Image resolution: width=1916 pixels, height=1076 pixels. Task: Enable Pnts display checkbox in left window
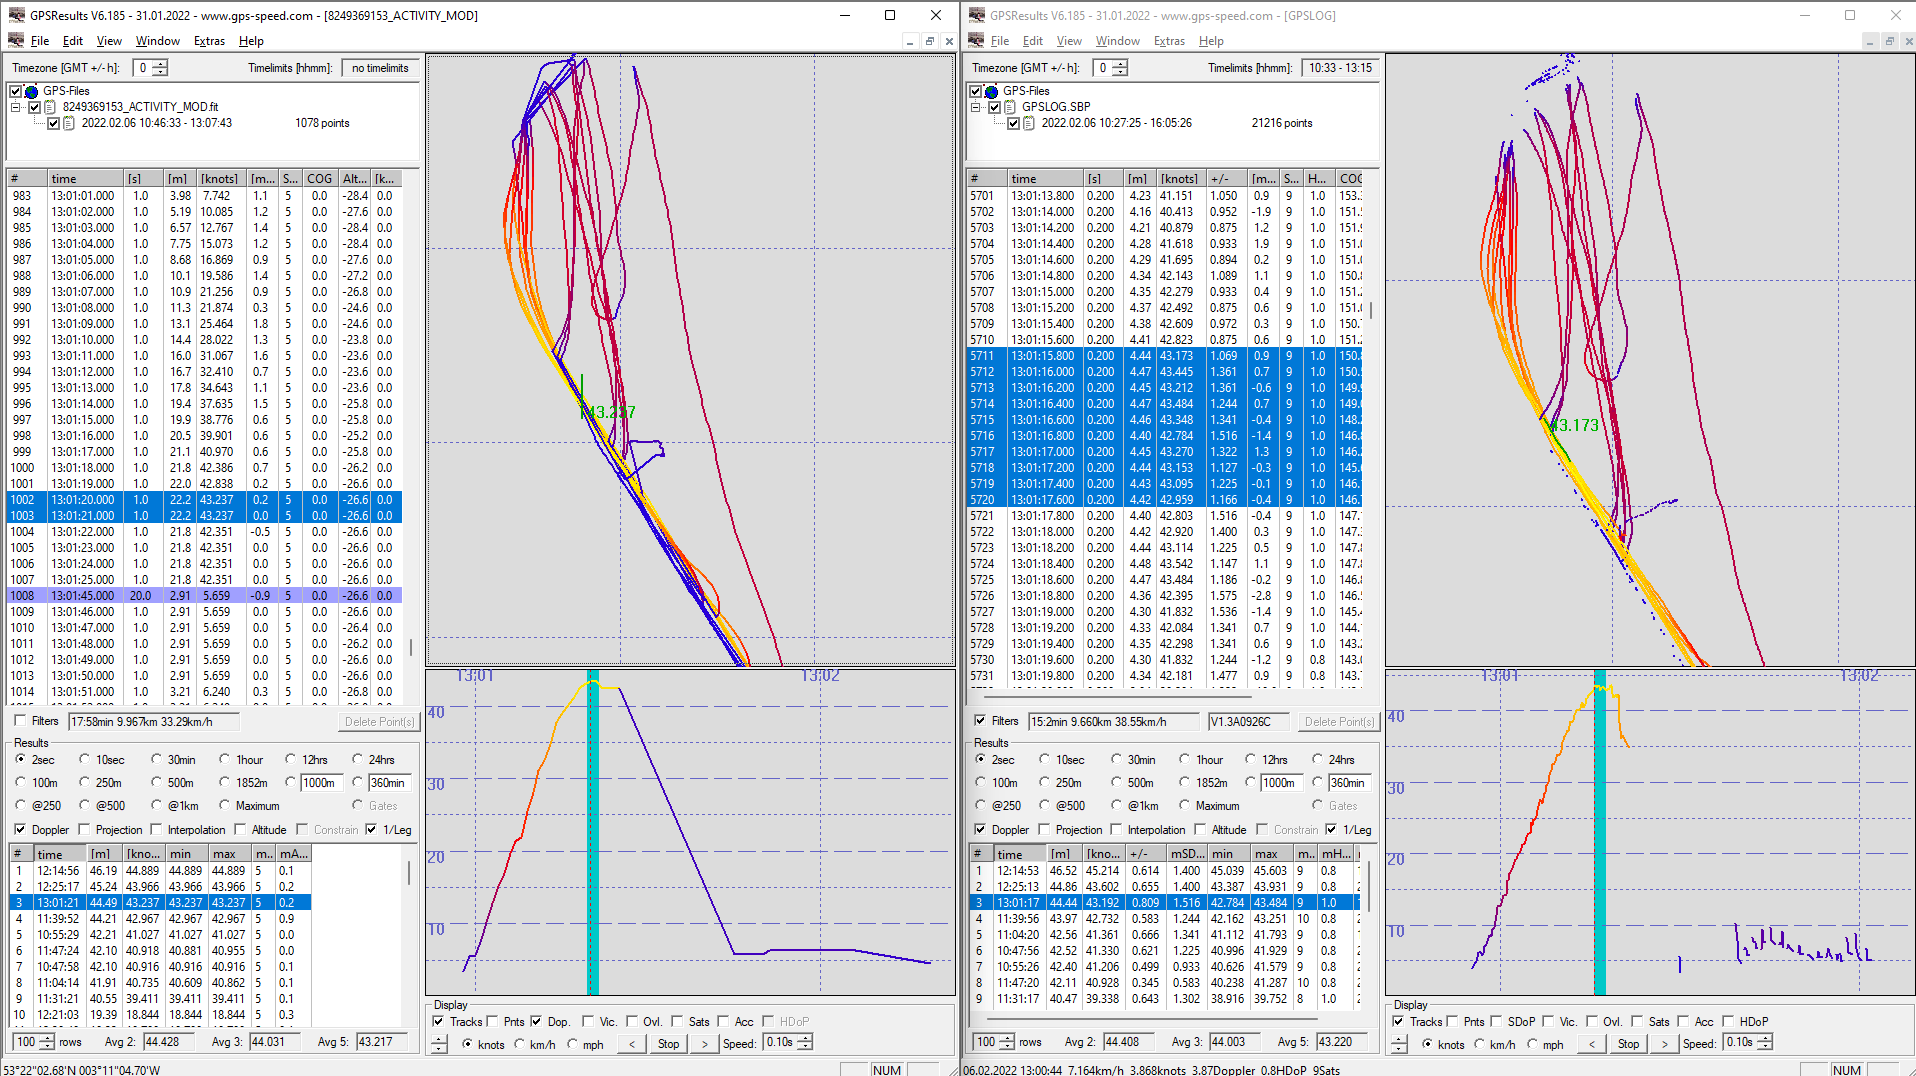(x=492, y=1021)
